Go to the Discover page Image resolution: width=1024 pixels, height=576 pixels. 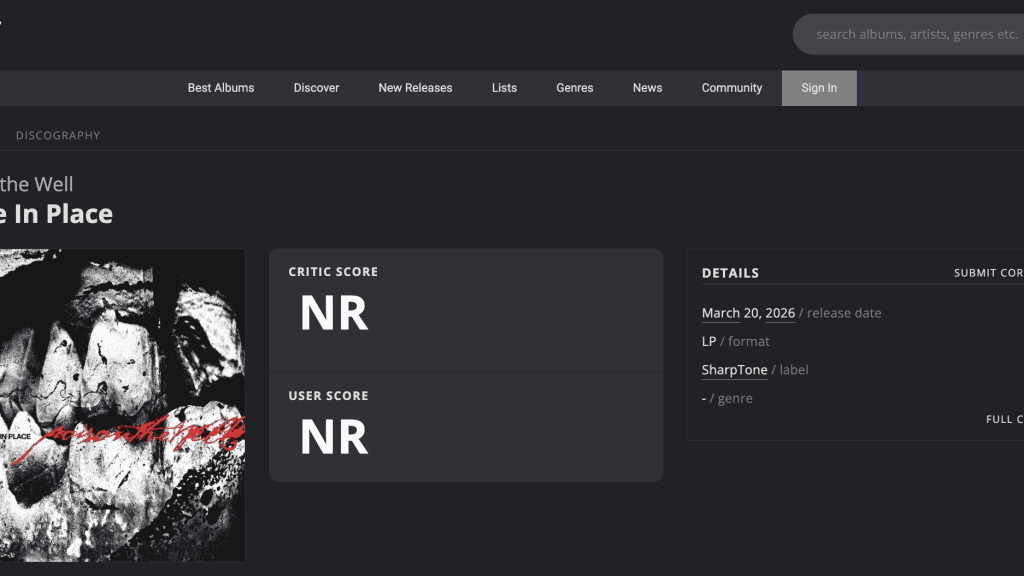coord(316,88)
